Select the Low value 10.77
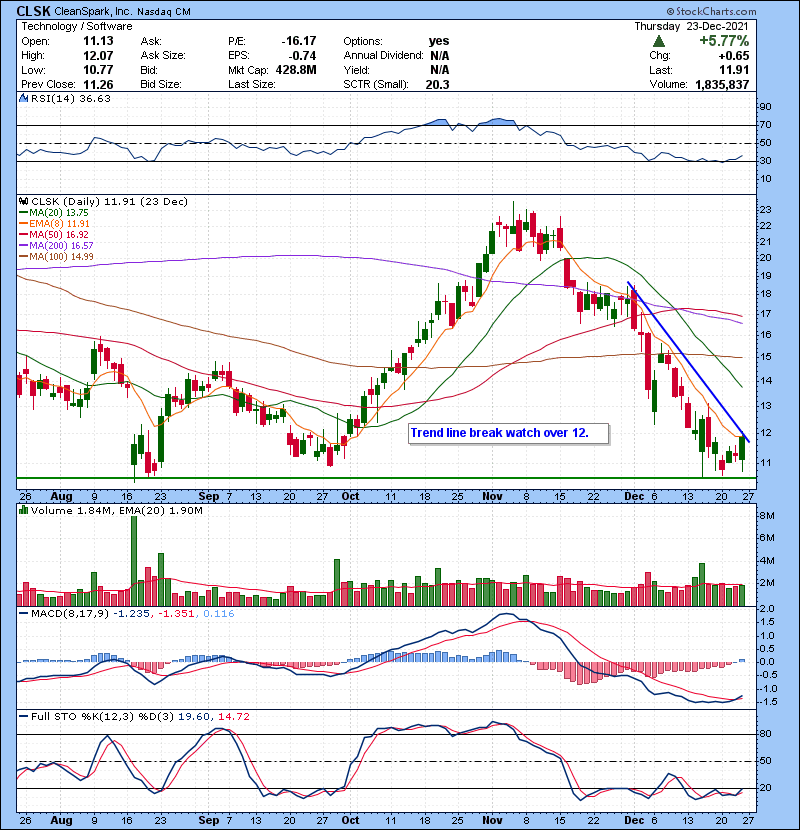 point(98,70)
